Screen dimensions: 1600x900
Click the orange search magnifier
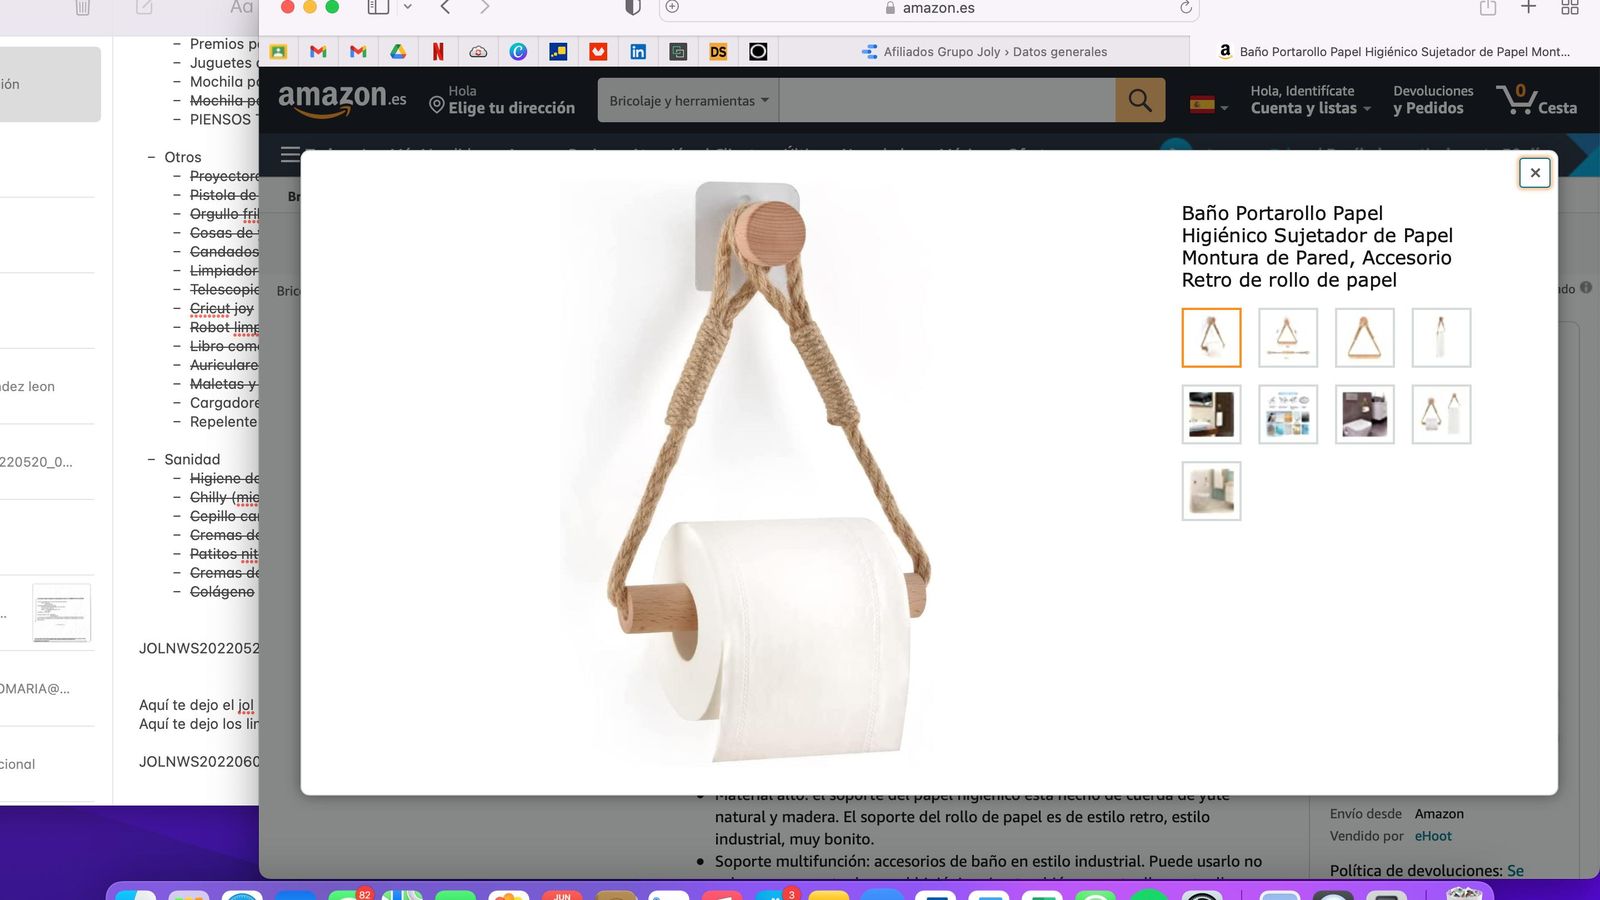pos(1140,99)
